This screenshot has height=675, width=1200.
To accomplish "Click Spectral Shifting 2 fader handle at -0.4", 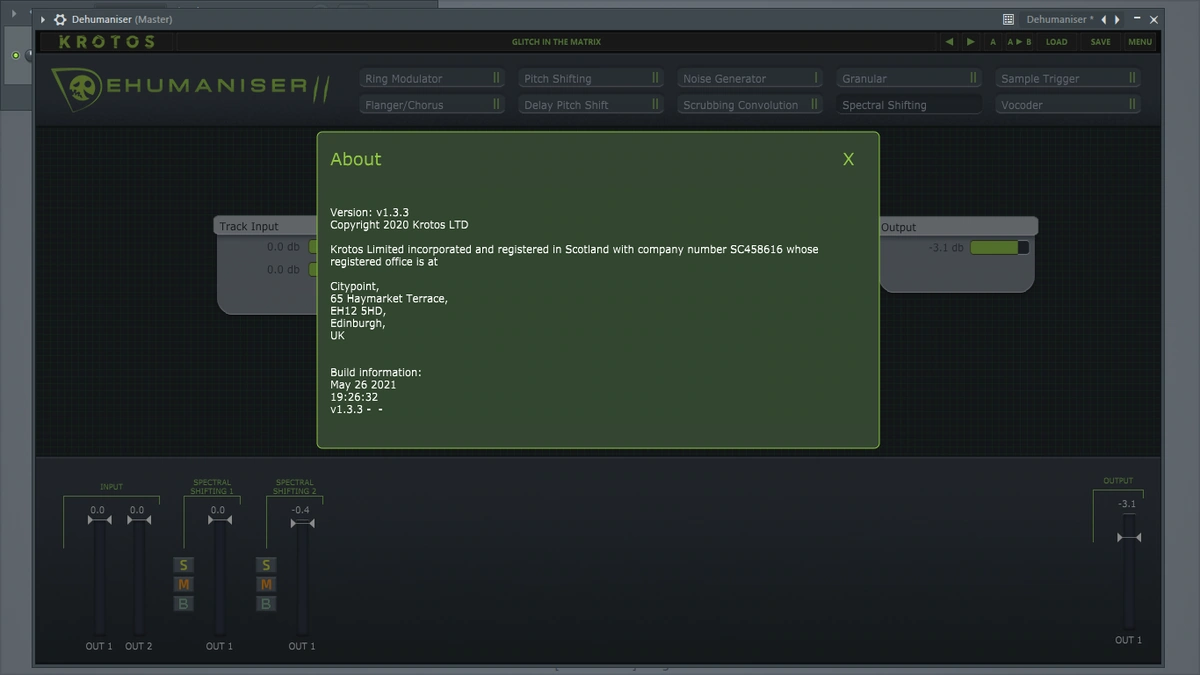I will tap(301, 521).
